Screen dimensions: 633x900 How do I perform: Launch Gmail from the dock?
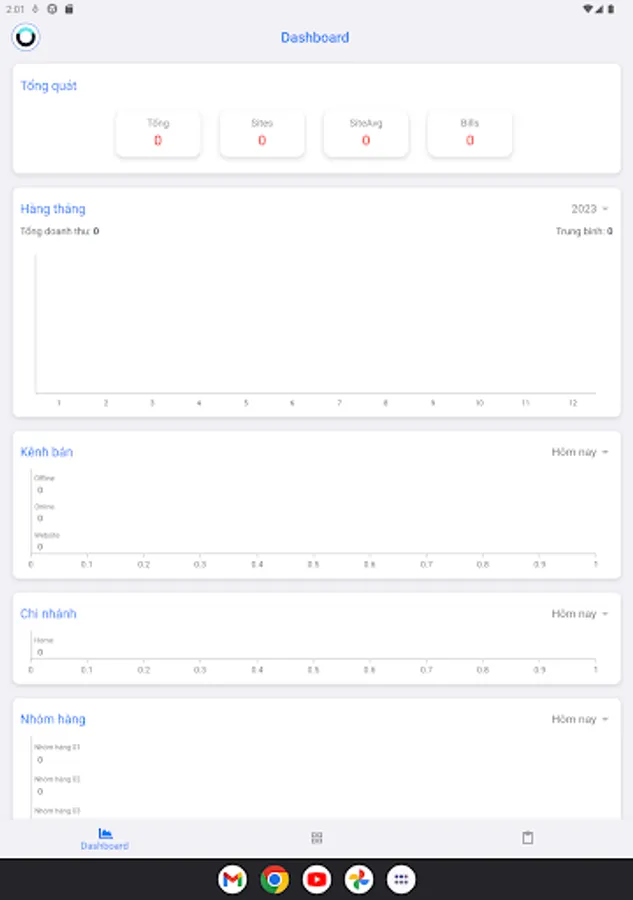[232, 879]
